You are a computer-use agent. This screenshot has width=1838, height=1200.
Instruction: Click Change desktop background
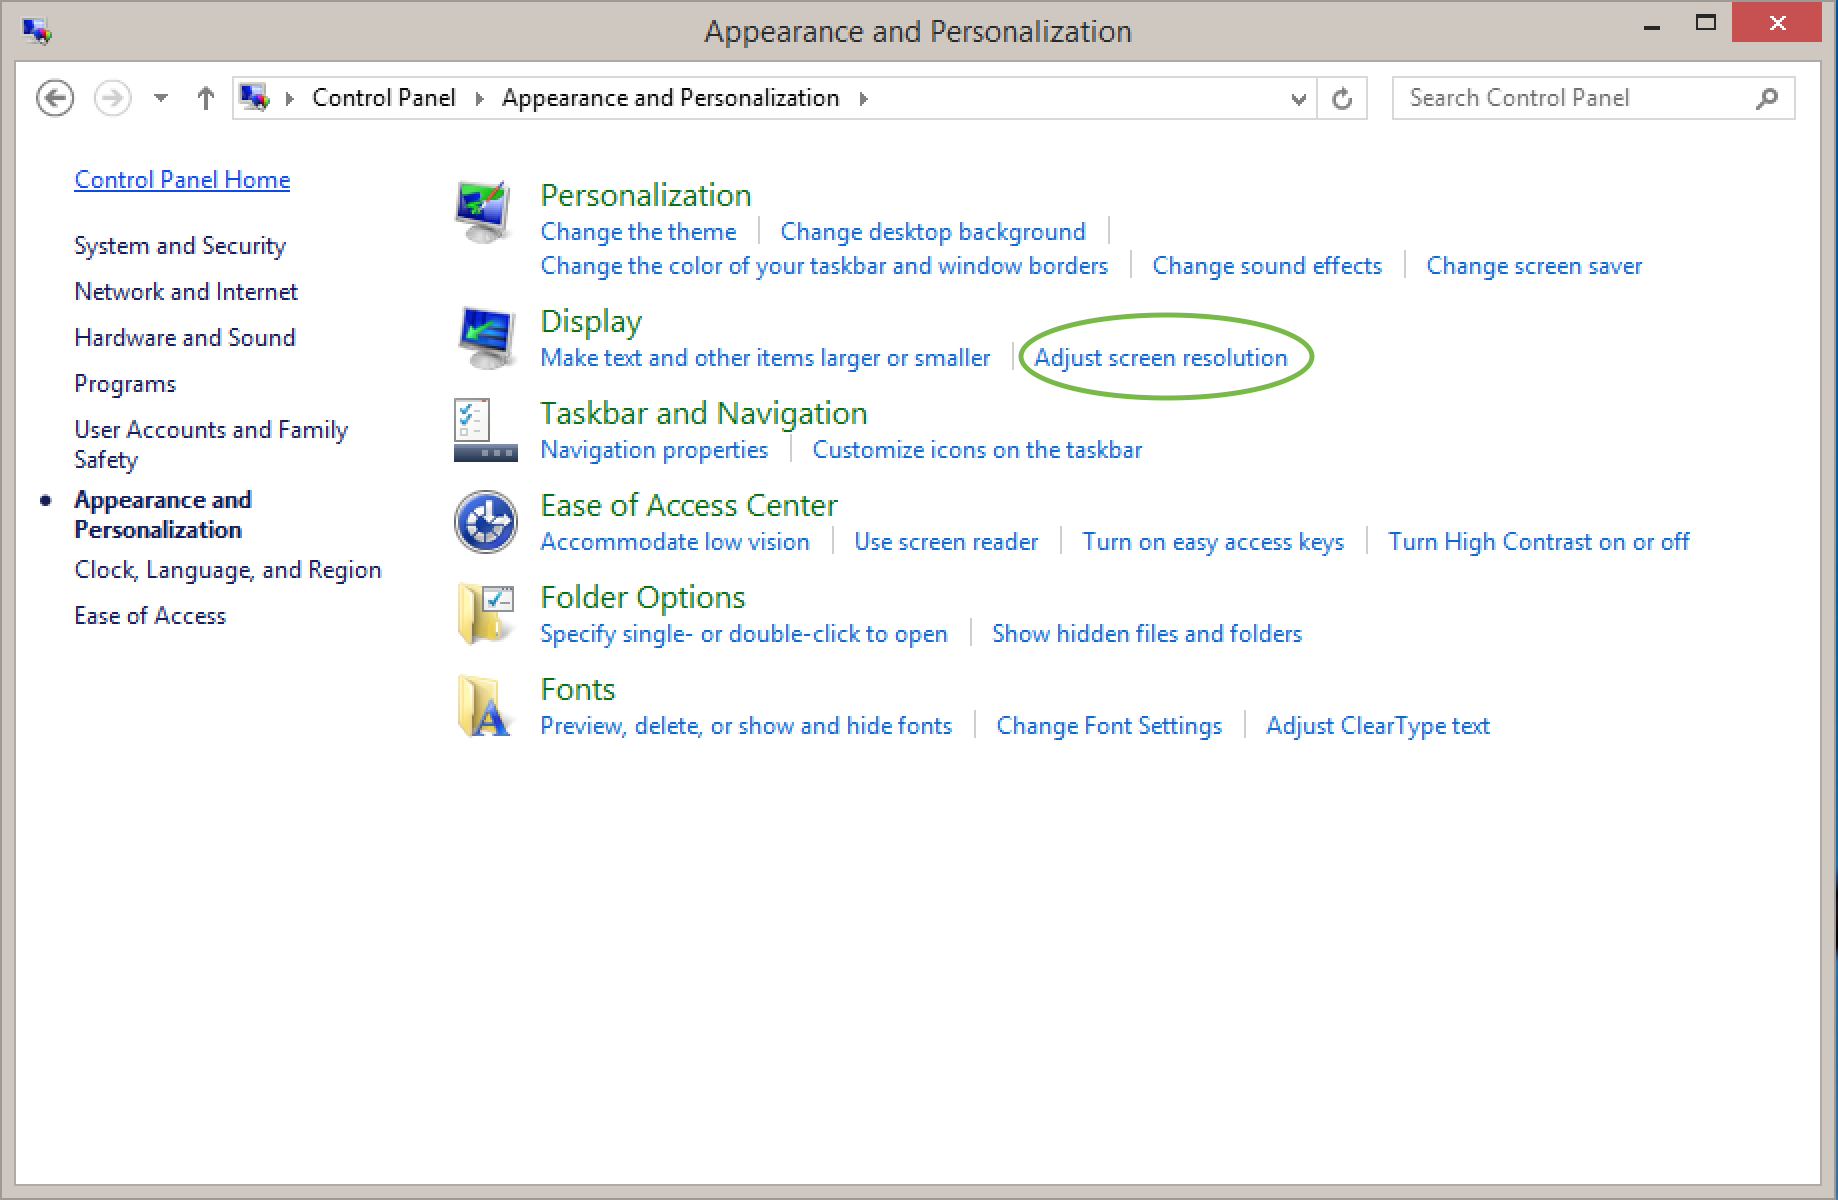pos(932,232)
